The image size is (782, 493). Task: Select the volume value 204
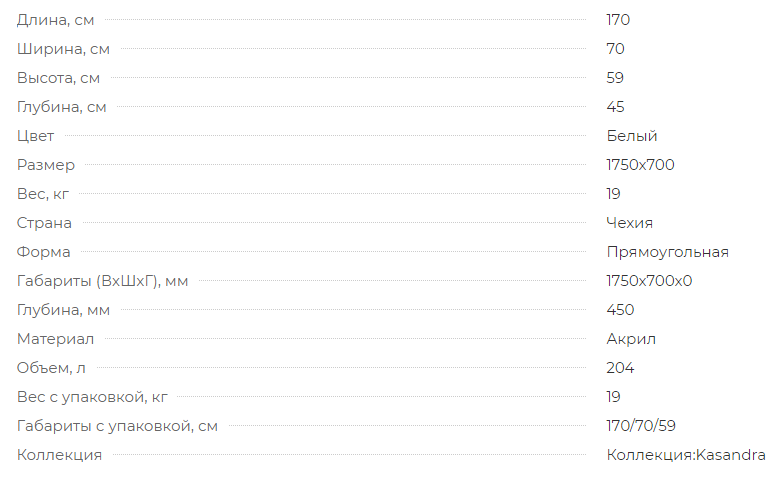pos(620,368)
